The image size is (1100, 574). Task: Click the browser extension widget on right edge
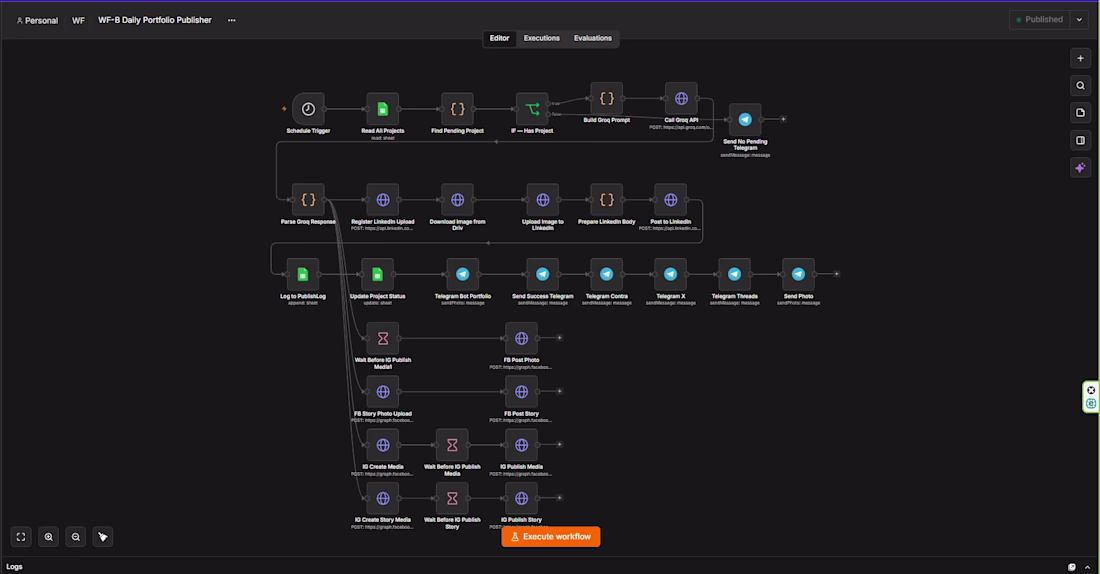click(1091, 396)
